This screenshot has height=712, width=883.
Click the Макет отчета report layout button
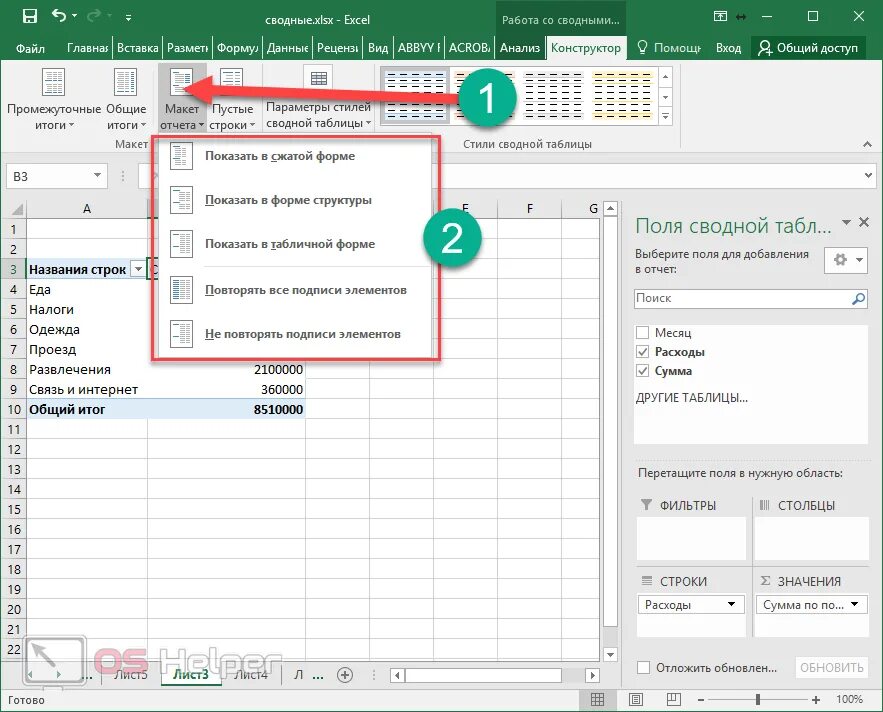(181, 99)
